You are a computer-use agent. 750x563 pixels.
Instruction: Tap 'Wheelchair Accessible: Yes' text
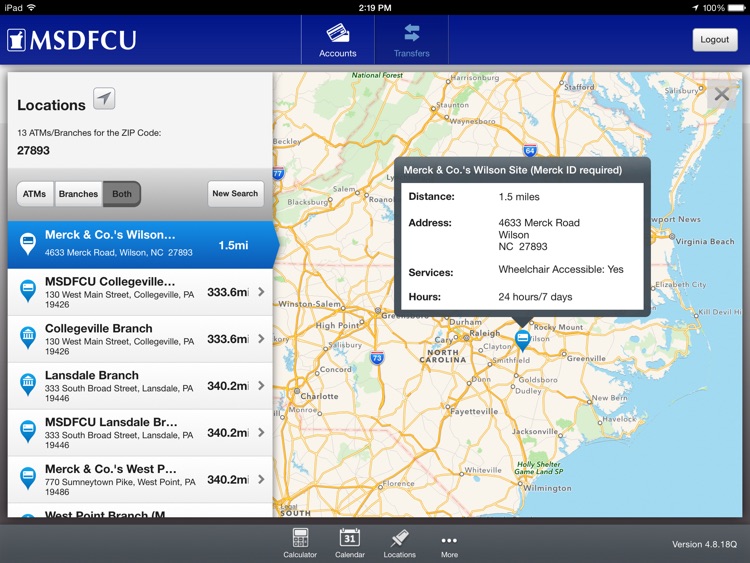point(561,270)
